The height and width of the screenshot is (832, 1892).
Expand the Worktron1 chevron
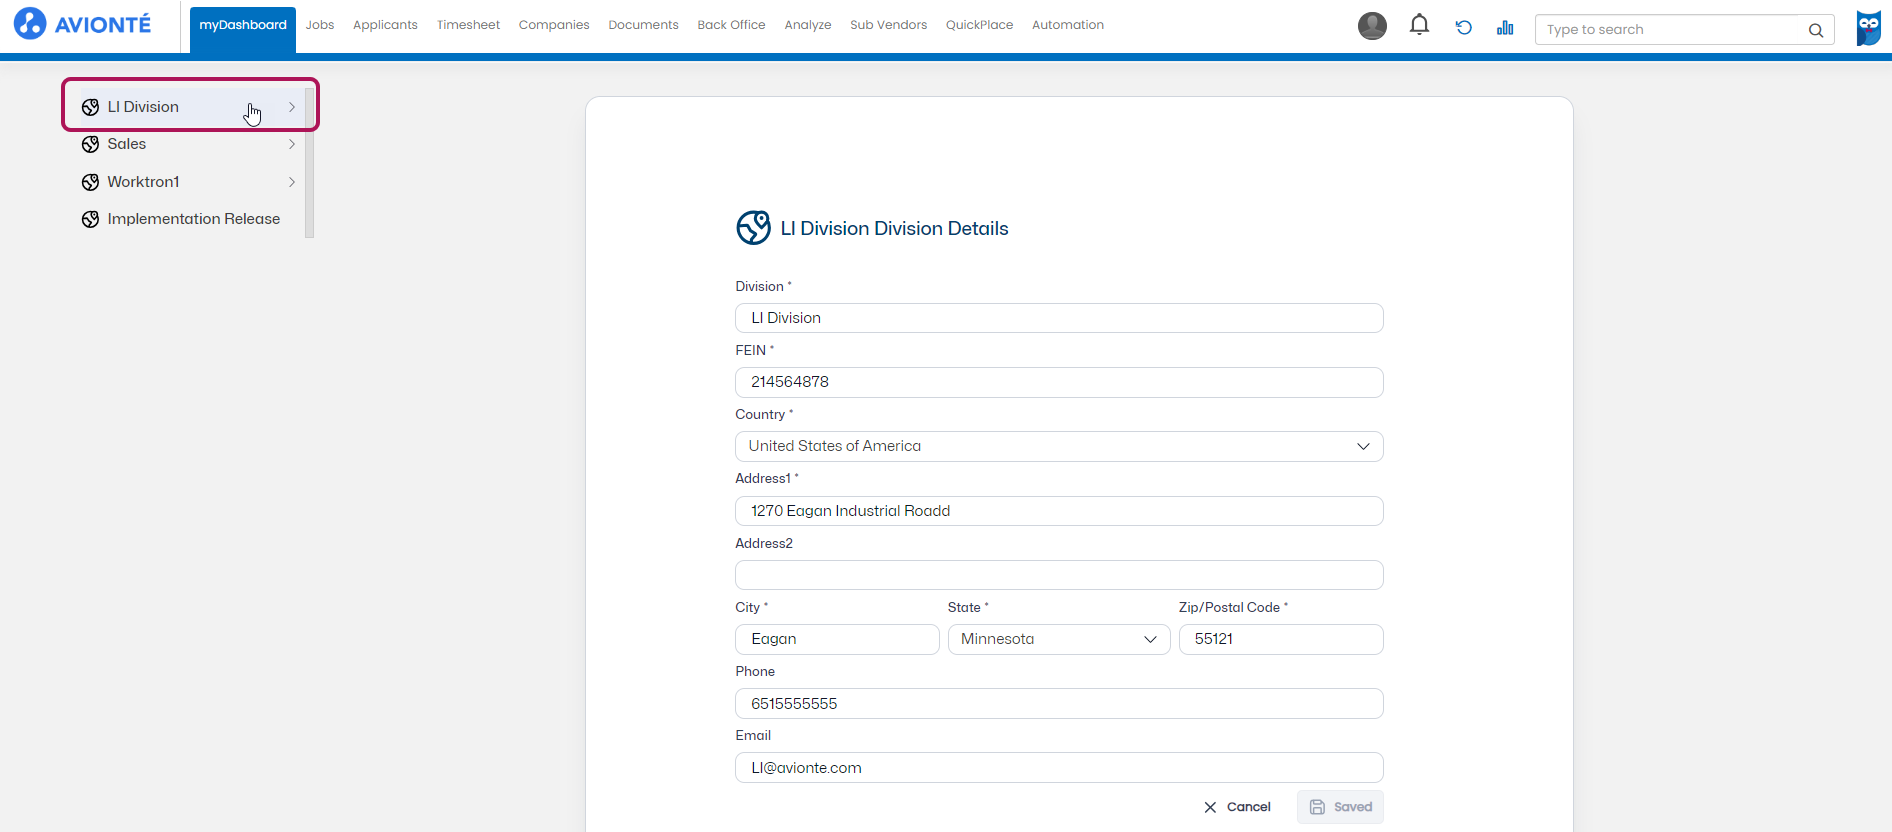[292, 182]
